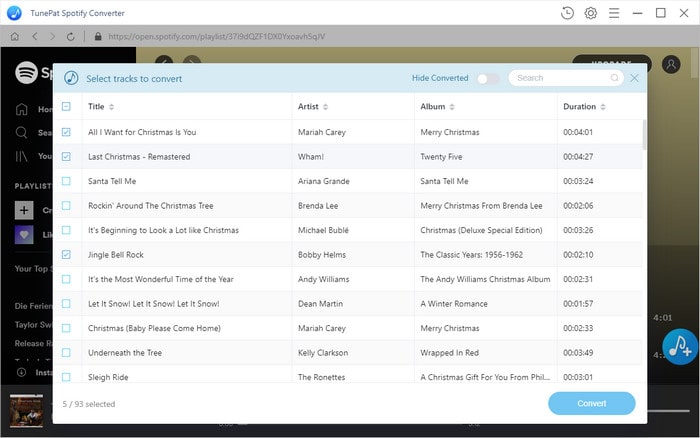This screenshot has height=438, width=700.
Task: Uncheck the Jingle Bell Rock track
Action: click(x=66, y=254)
